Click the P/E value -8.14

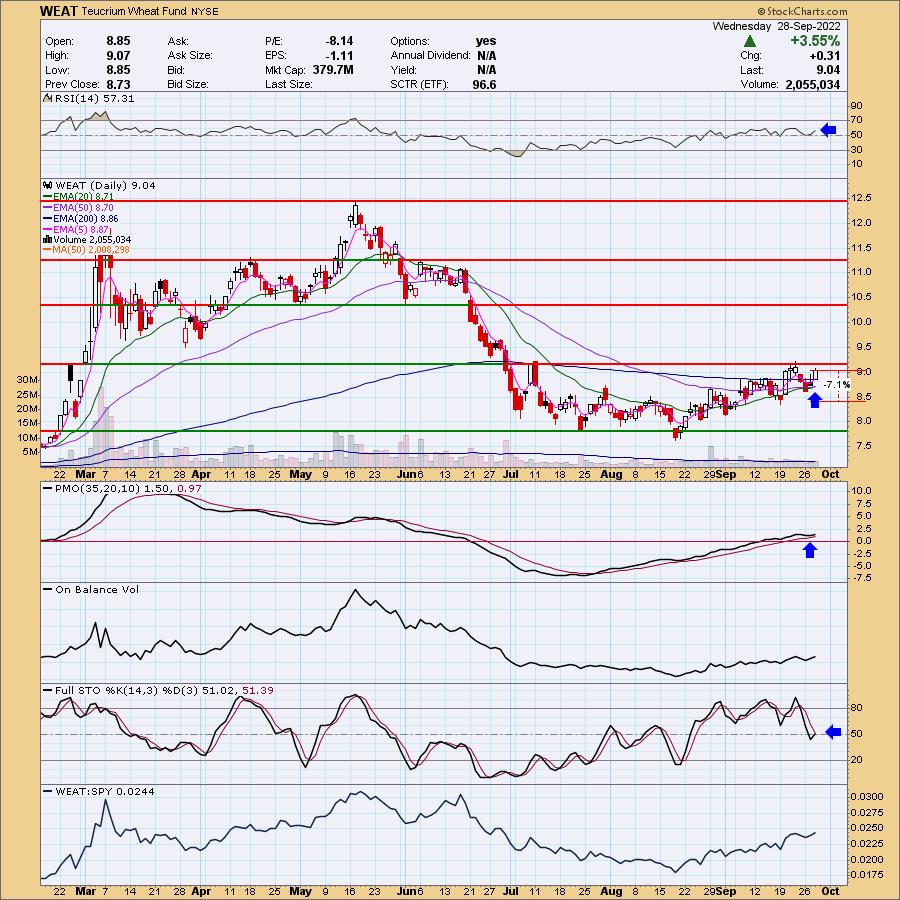(x=339, y=41)
